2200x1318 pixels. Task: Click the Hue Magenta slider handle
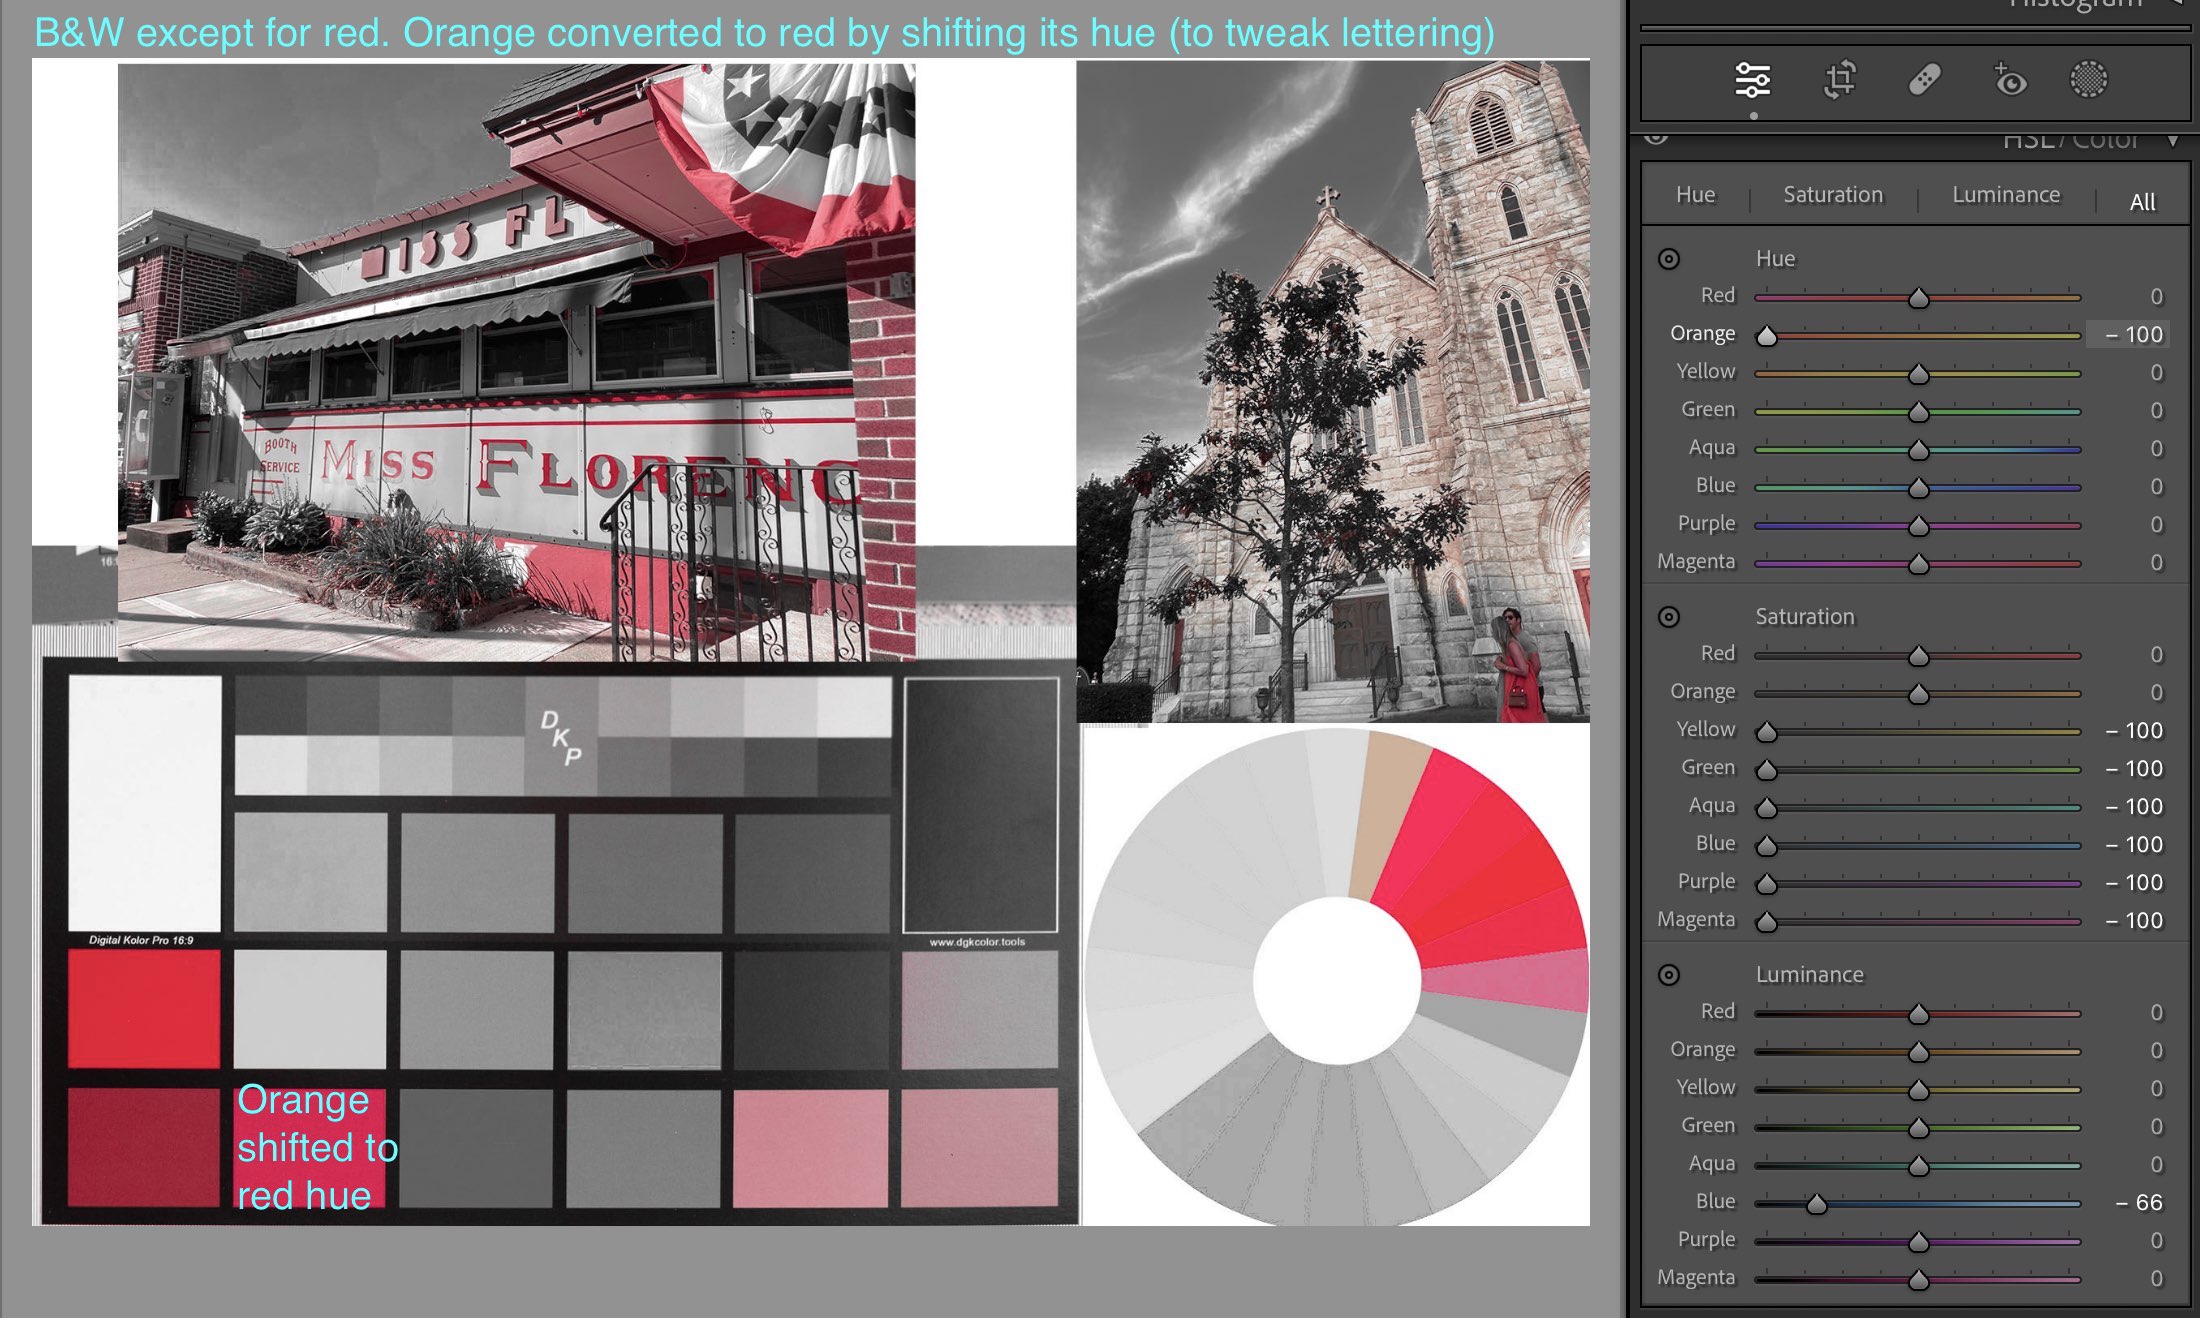(x=1918, y=564)
